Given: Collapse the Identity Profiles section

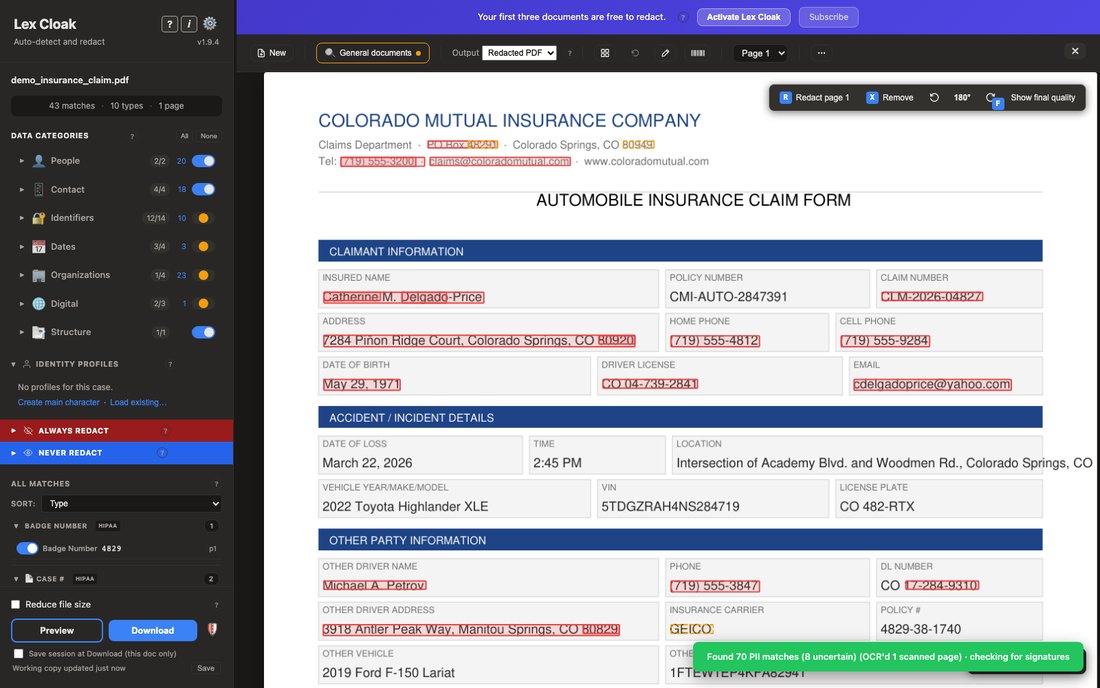Looking at the screenshot, I should pyautogui.click(x=13, y=364).
